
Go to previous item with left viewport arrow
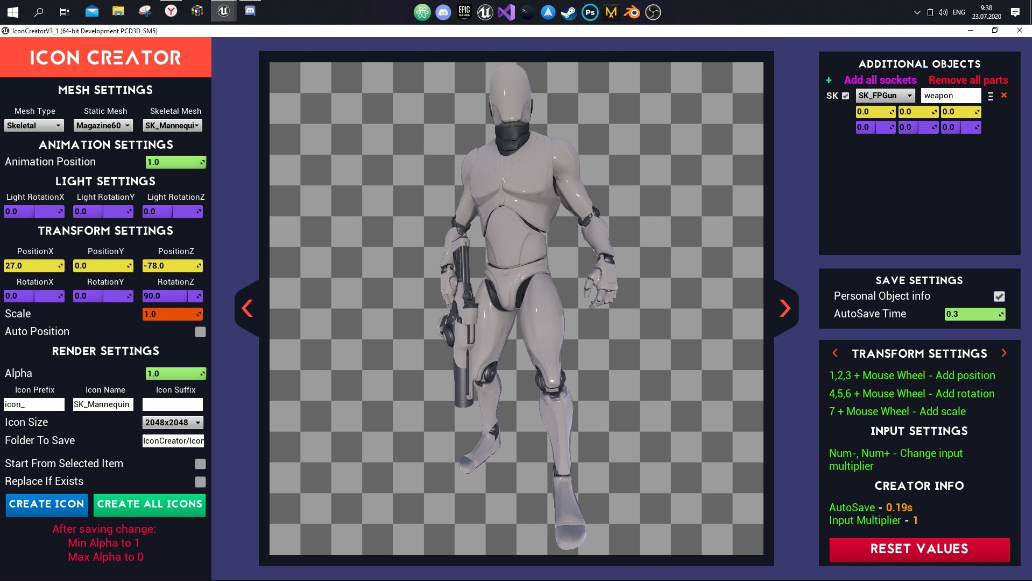click(247, 308)
